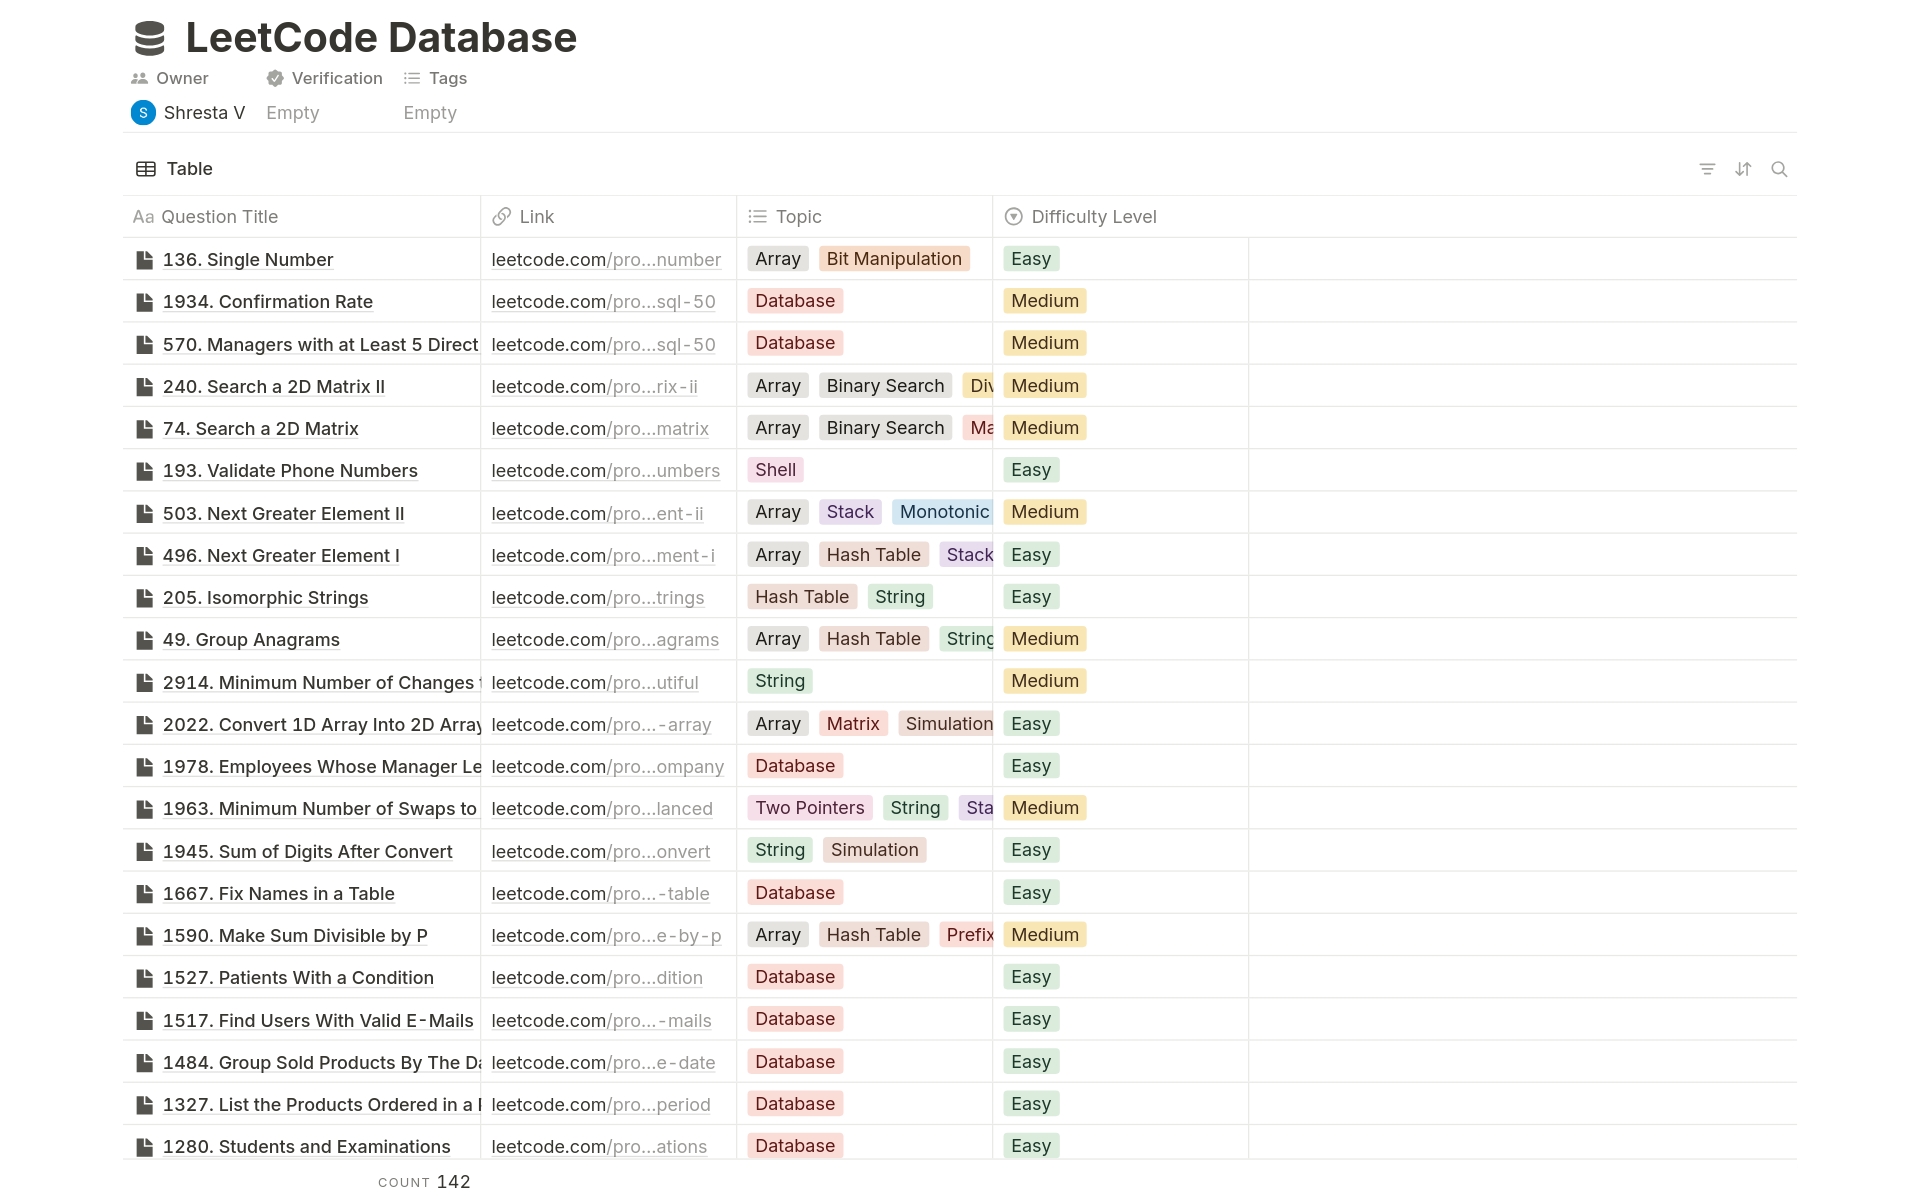Image resolution: width=1920 pixels, height=1199 pixels.
Task: Open Question Title column header menu
Action: [x=220, y=217]
